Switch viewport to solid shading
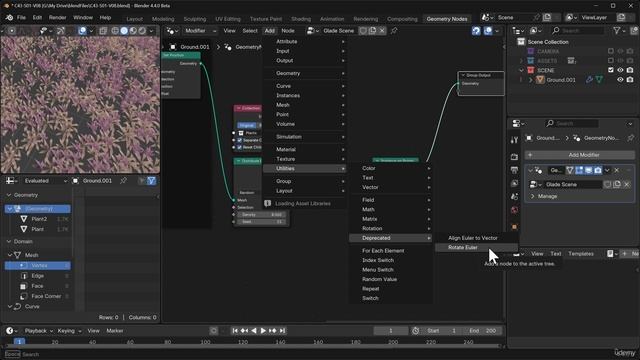Screen dimensions: 640x360 pos(124,31)
